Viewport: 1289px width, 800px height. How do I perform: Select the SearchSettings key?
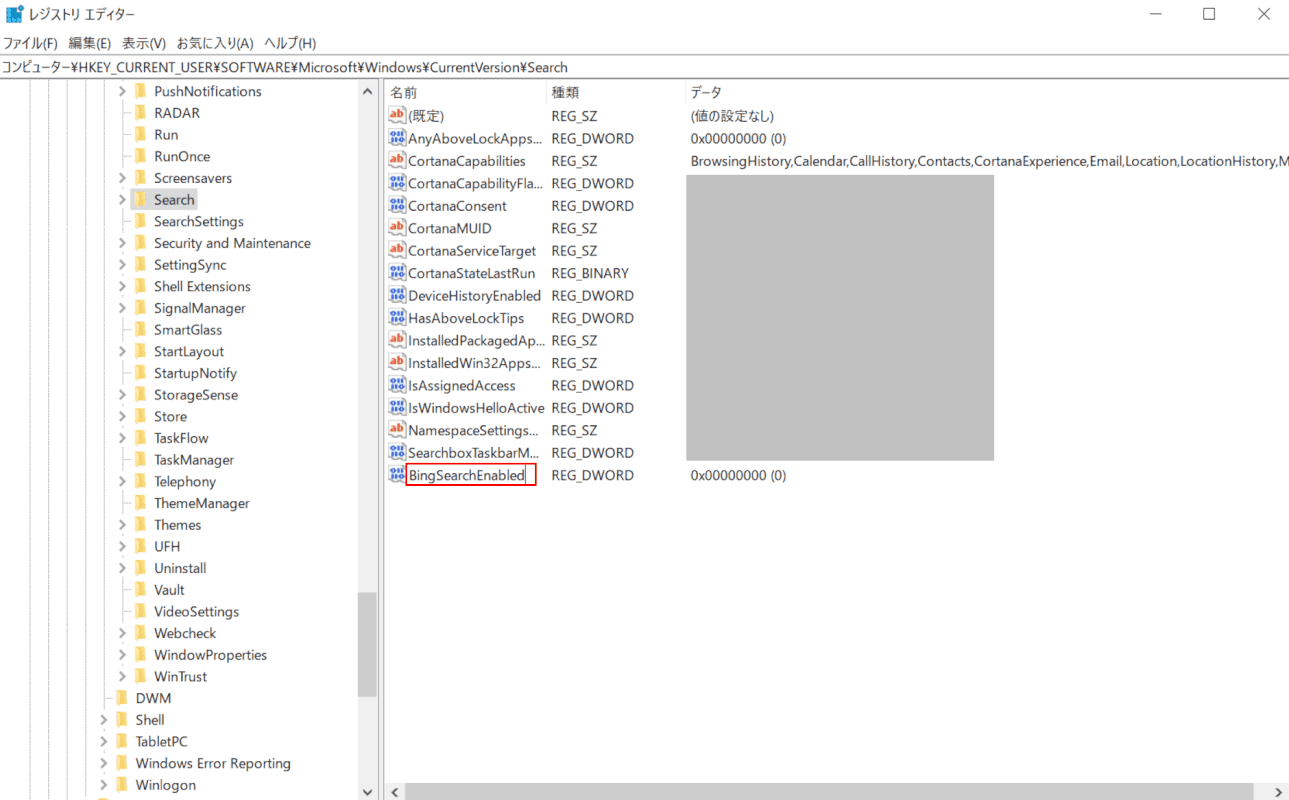point(199,221)
